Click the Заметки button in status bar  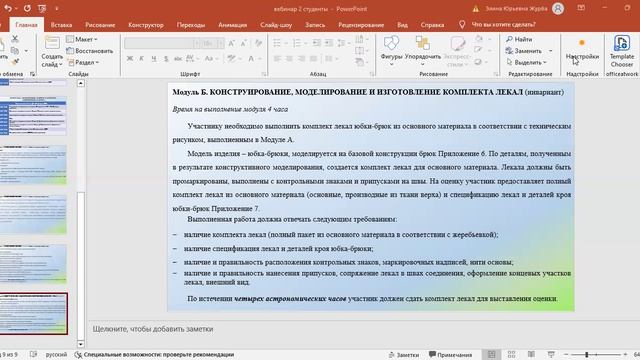click(x=403, y=355)
